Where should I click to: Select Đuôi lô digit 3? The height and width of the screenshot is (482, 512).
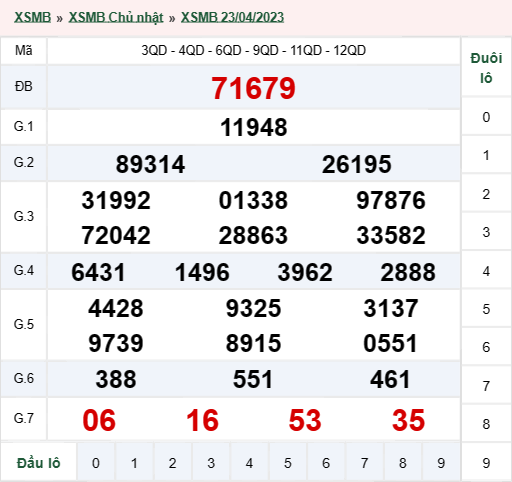coord(486,232)
